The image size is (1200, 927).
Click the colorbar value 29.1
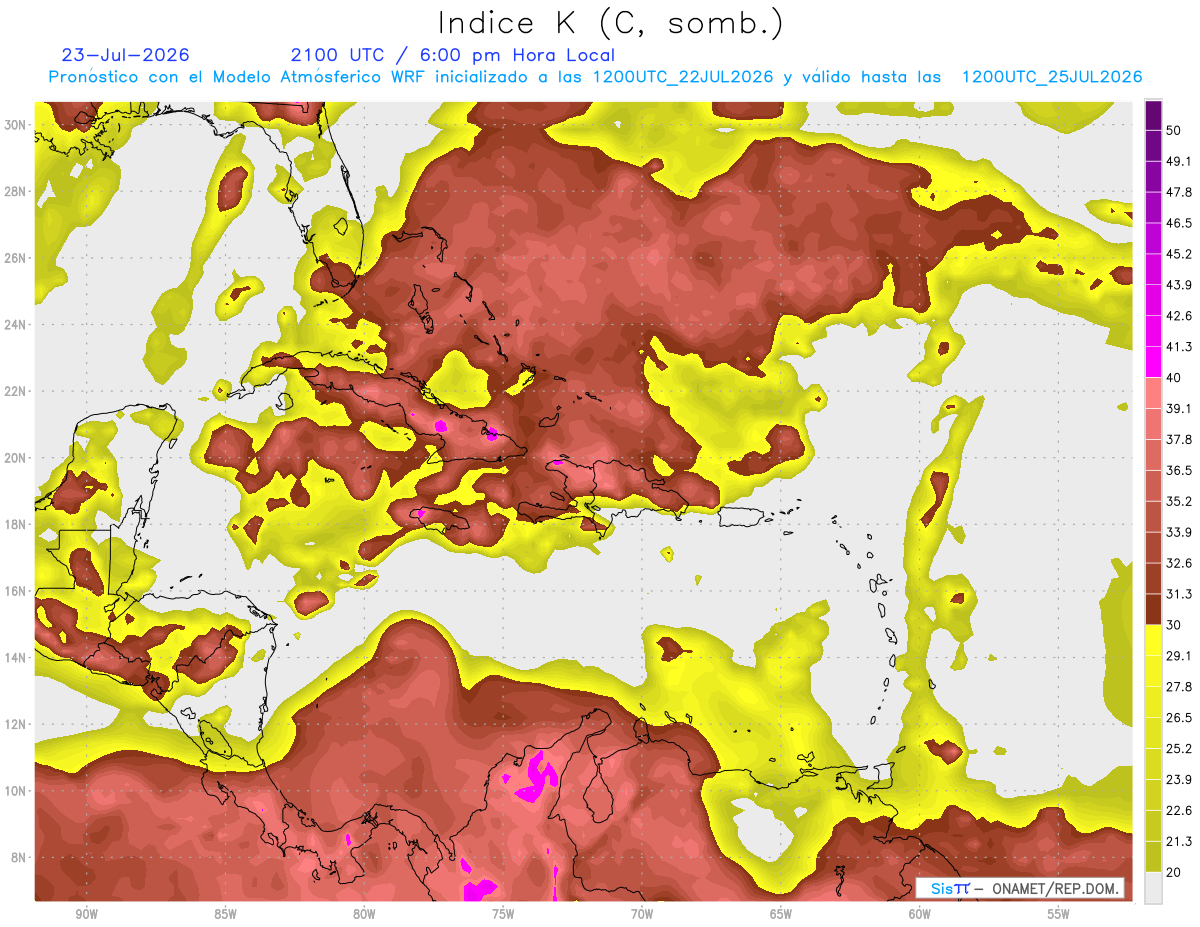[1178, 656]
